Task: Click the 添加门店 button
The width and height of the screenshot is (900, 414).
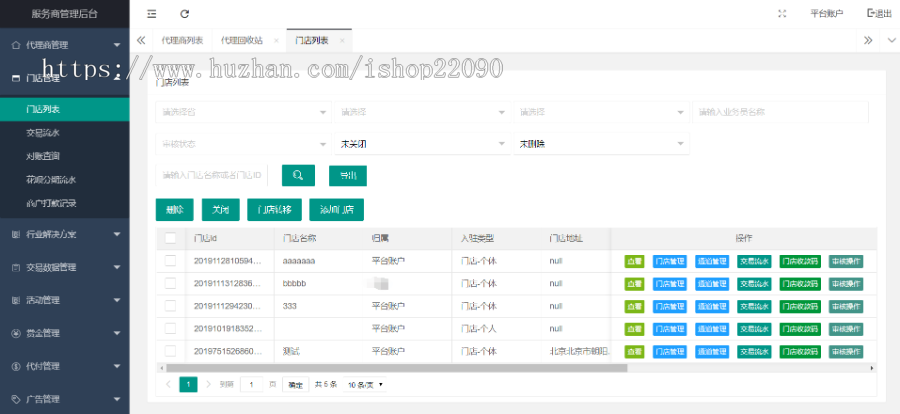Action: point(336,210)
